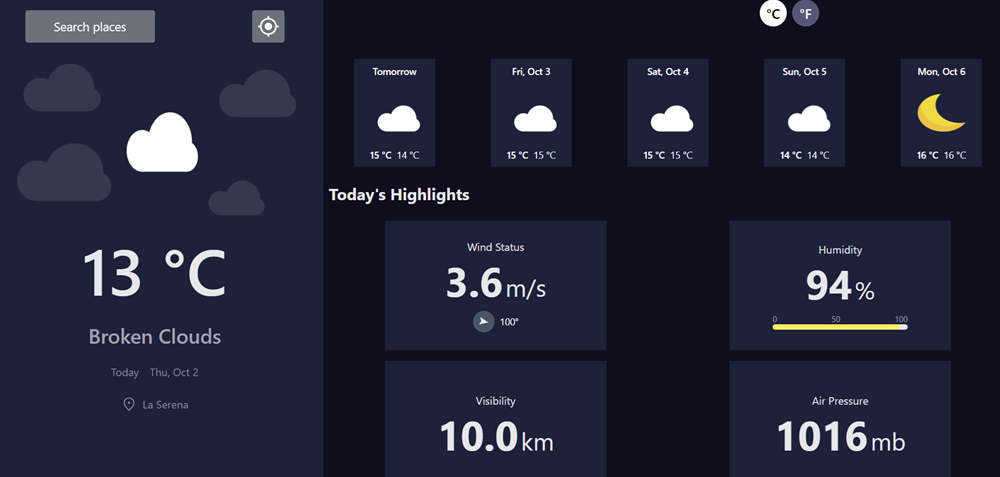
Task: Click the La Serena location label
Action: click(x=165, y=405)
